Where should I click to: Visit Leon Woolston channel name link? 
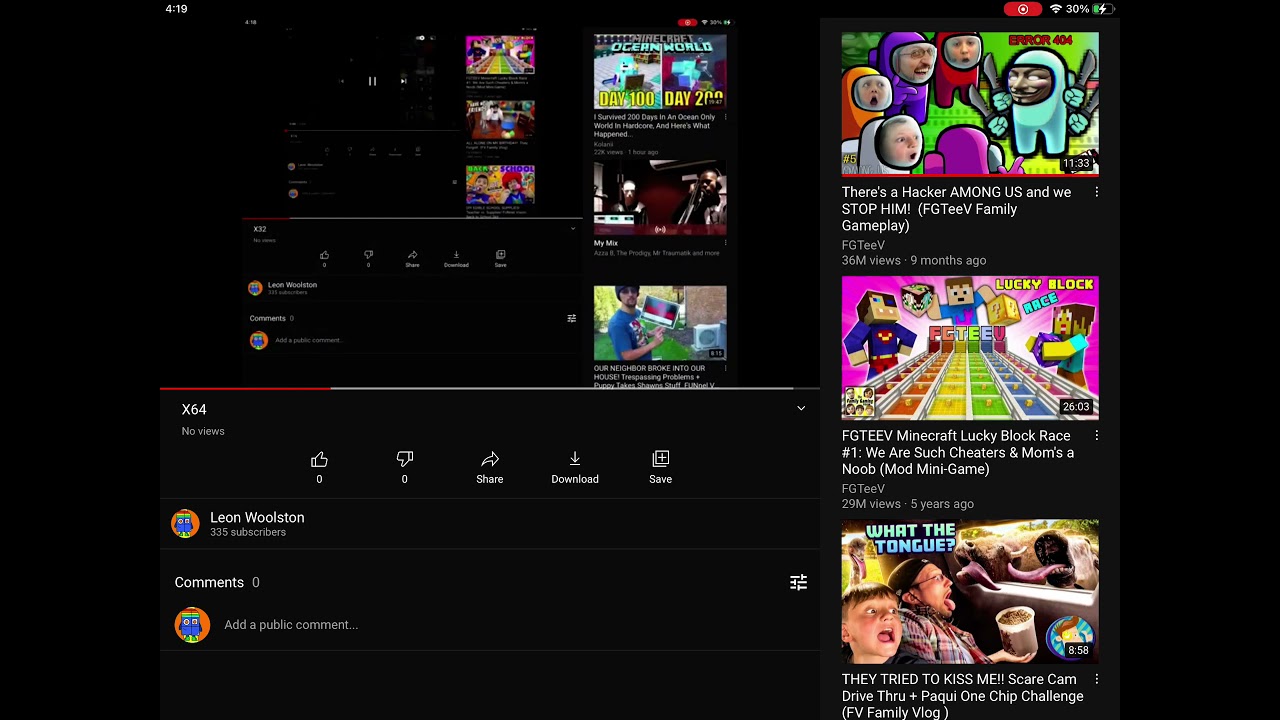pos(257,517)
